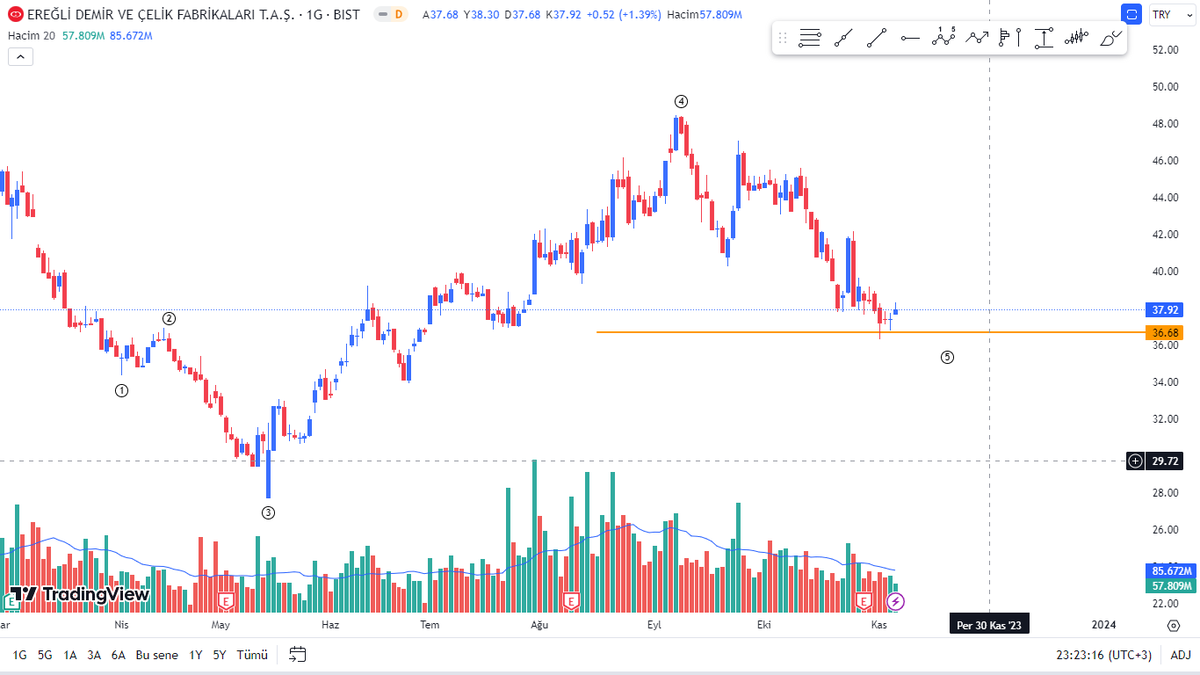The width and height of the screenshot is (1200, 675).
Task: Click the purple lightning event marker
Action: tap(896, 601)
